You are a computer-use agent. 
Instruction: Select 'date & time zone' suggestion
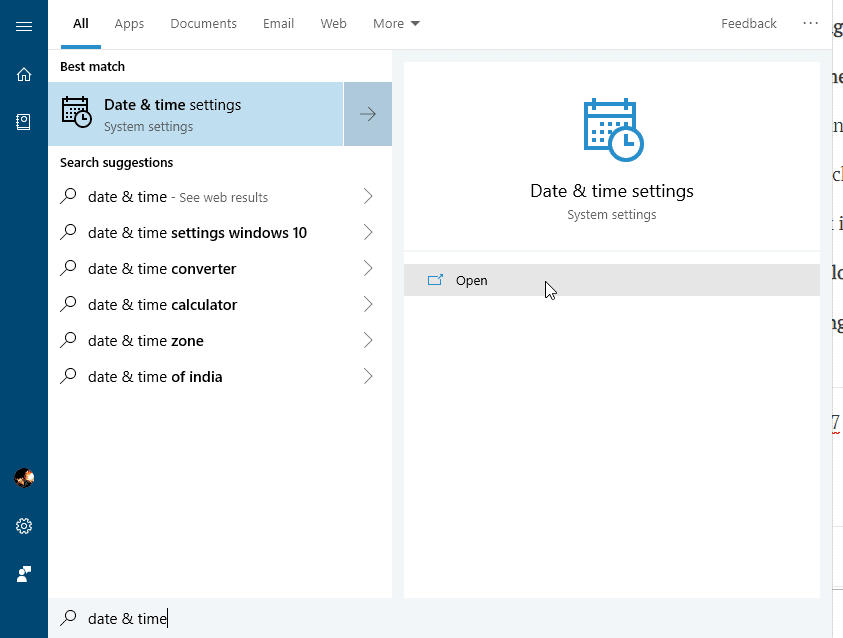(220, 340)
